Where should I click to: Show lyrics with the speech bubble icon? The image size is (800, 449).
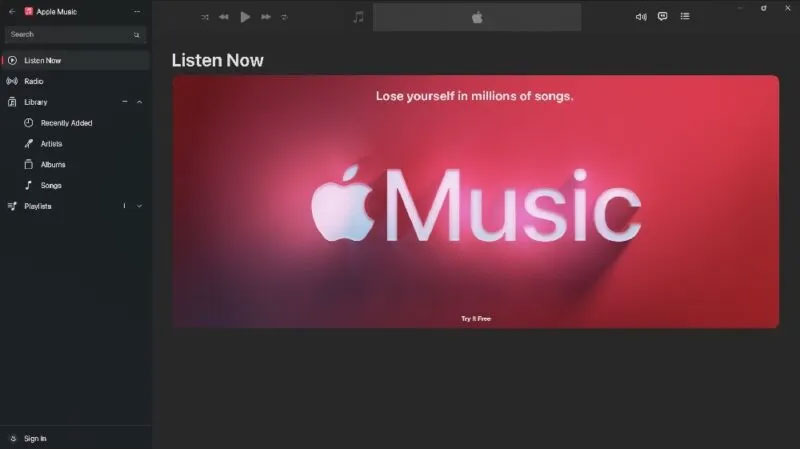click(662, 16)
